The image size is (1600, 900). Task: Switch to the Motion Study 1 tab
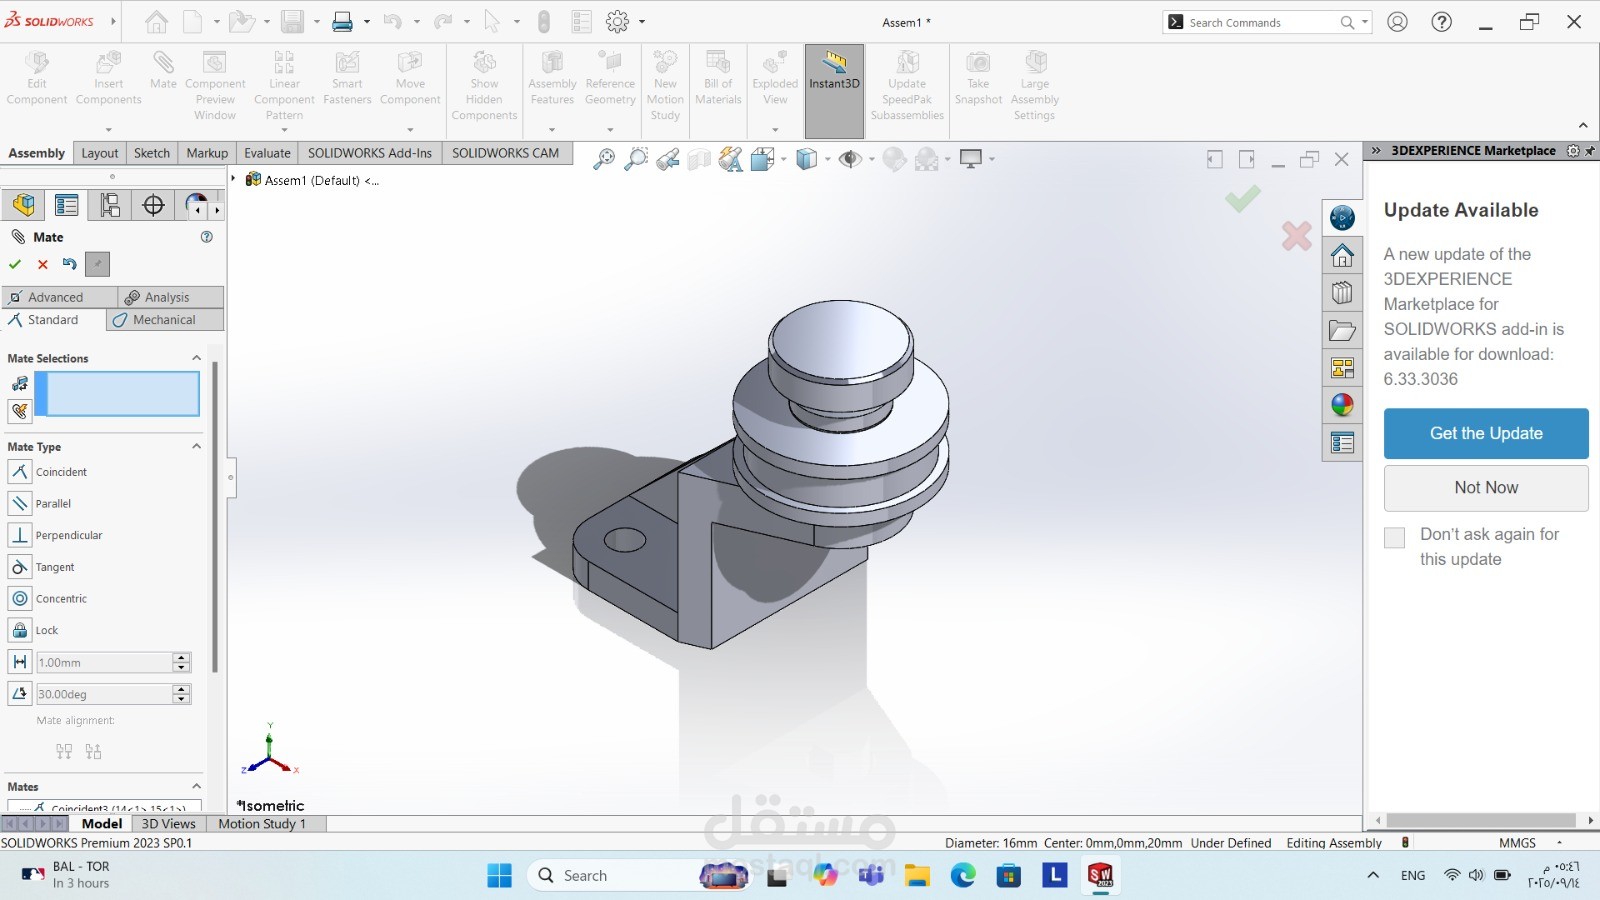(262, 824)
